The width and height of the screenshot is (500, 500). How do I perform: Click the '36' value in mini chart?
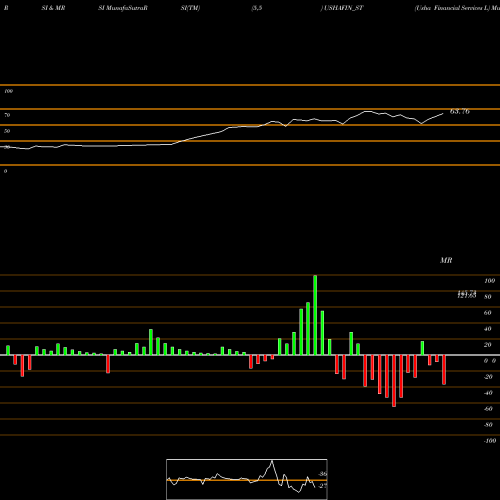click(323, 474)
